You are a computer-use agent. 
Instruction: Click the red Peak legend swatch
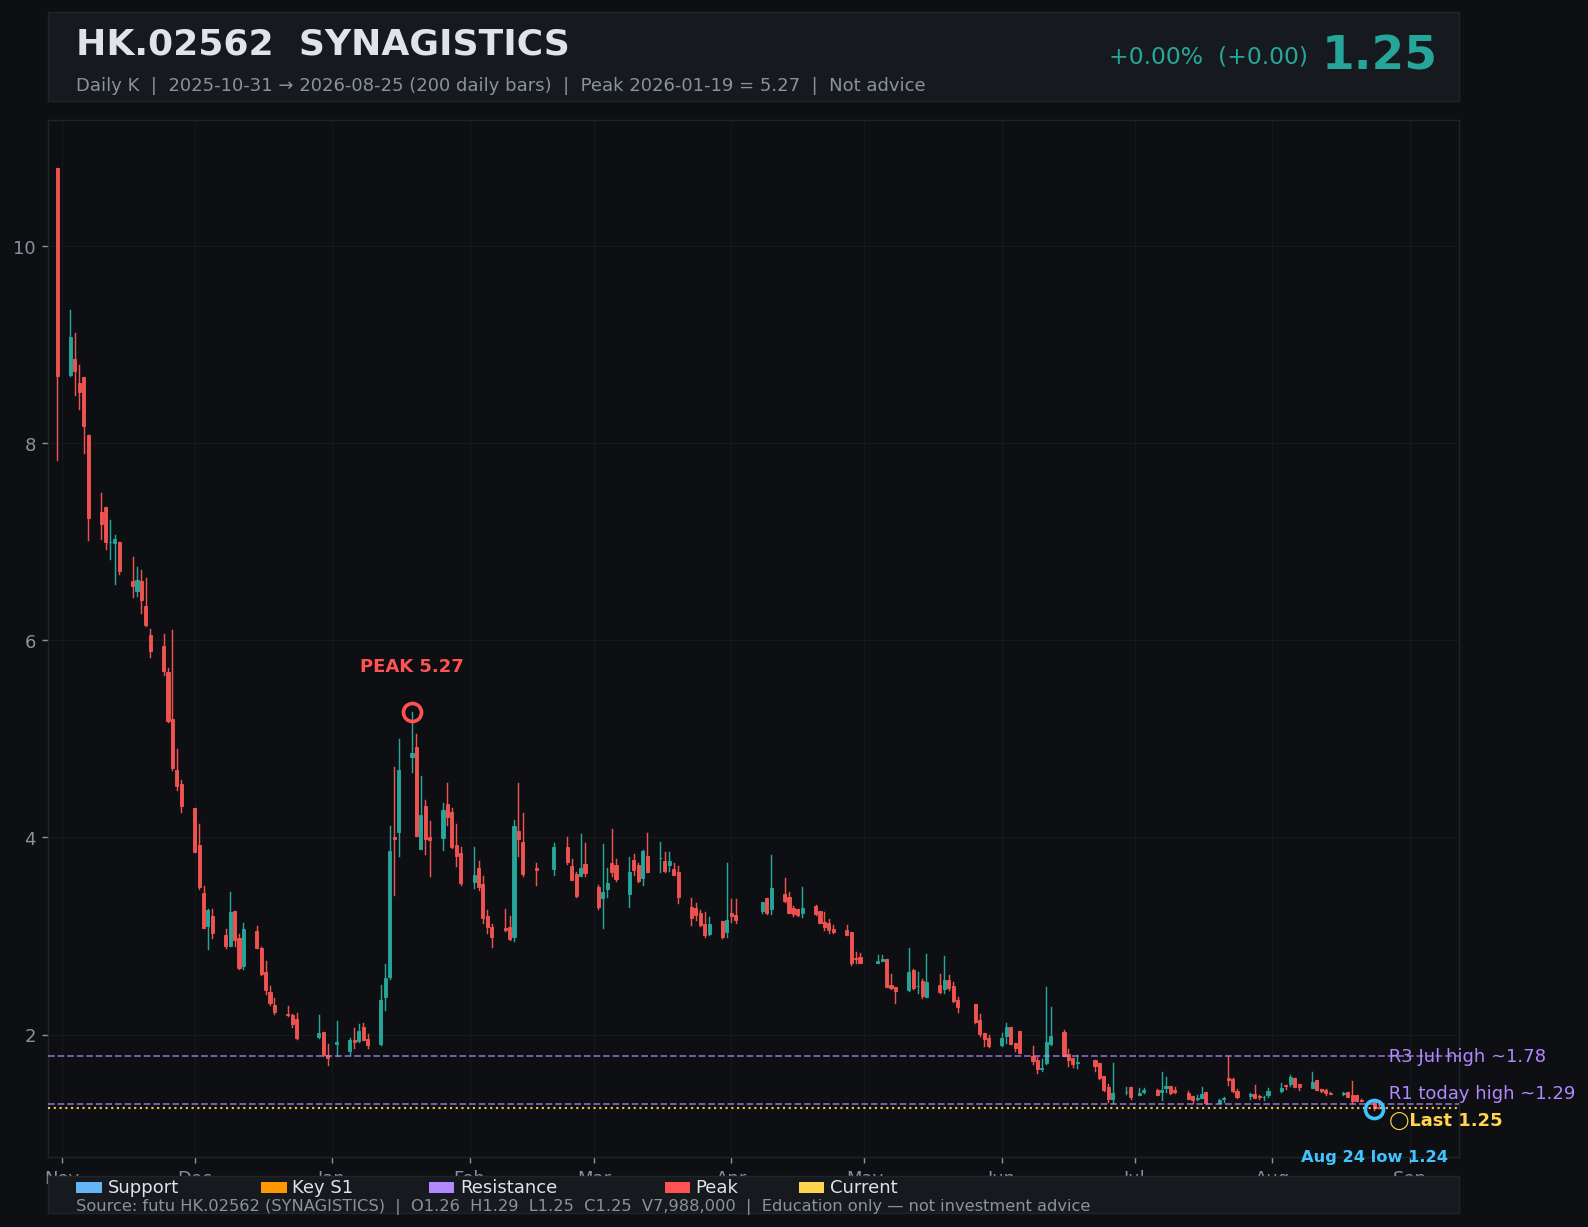(677, 1187)
